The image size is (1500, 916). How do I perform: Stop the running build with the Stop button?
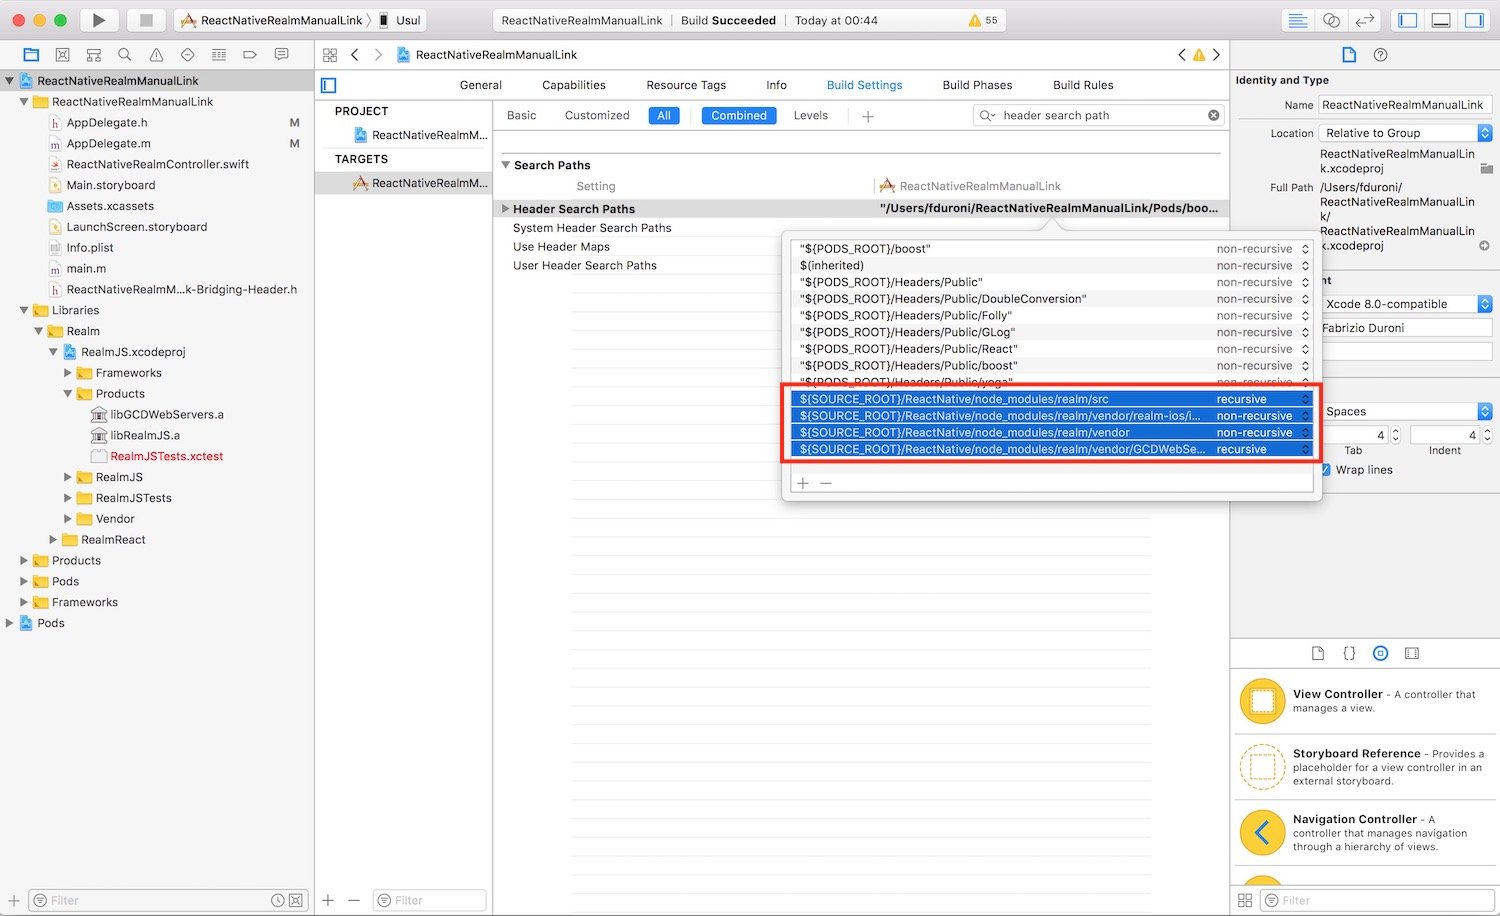click(146, 20)
